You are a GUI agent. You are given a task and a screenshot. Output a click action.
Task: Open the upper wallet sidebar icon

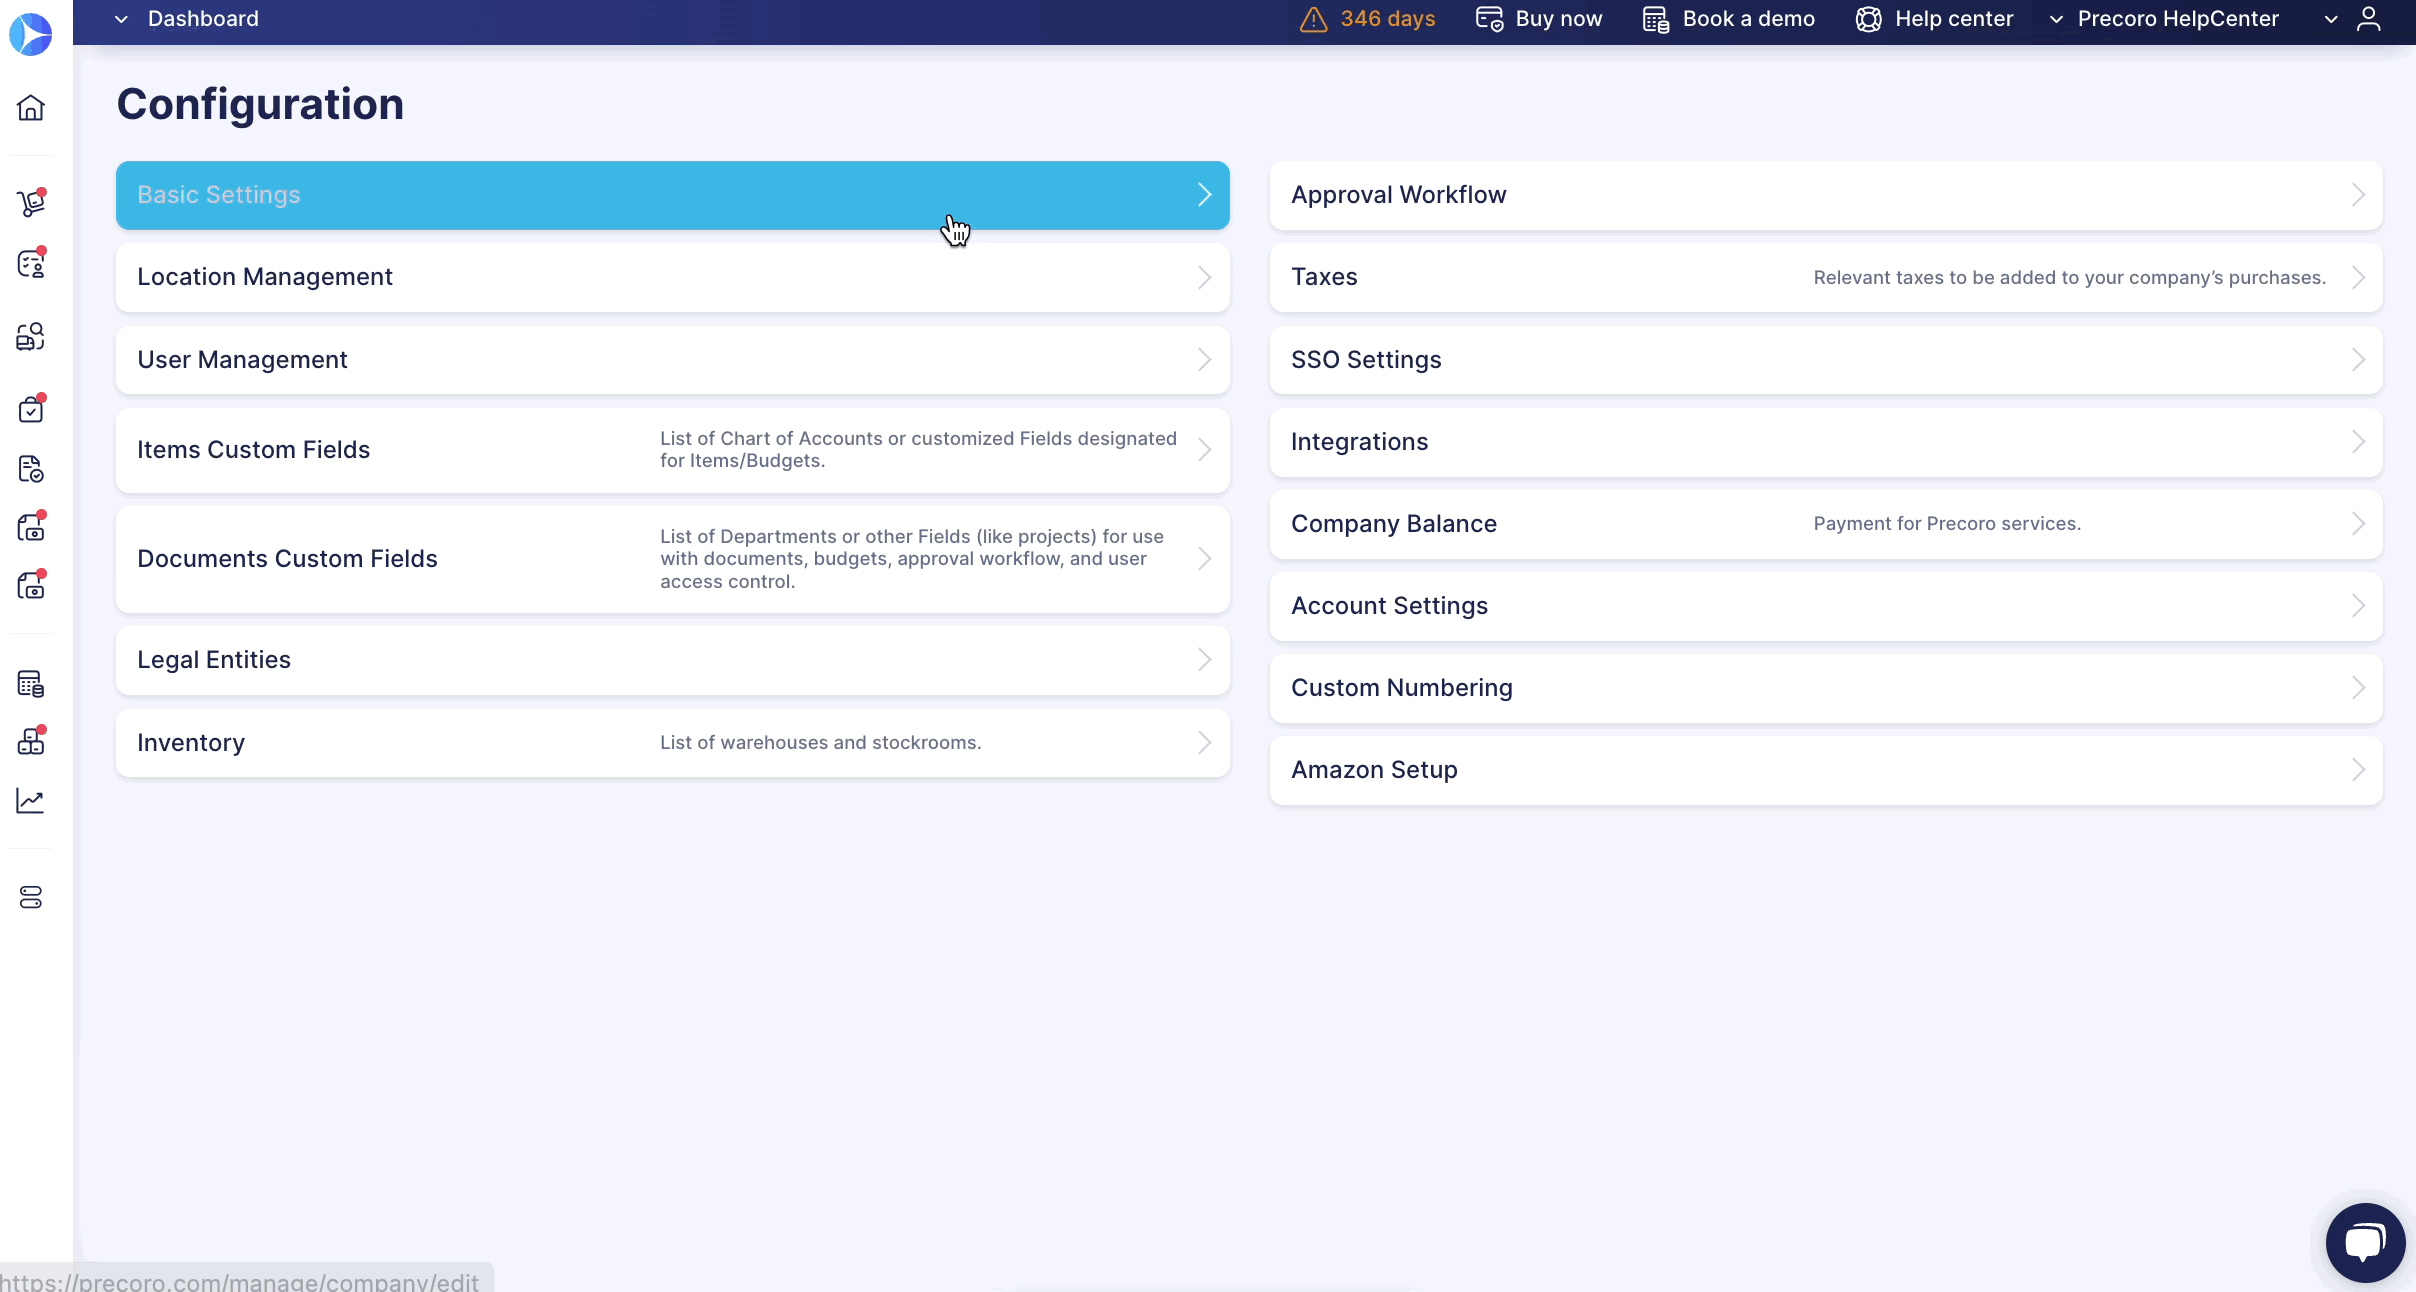point(31,527)
